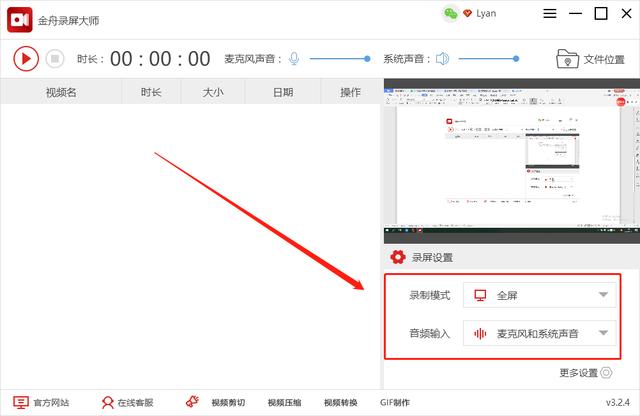Open the GIF制作 tool
This screenshot has height=416, width=640.
394,403
